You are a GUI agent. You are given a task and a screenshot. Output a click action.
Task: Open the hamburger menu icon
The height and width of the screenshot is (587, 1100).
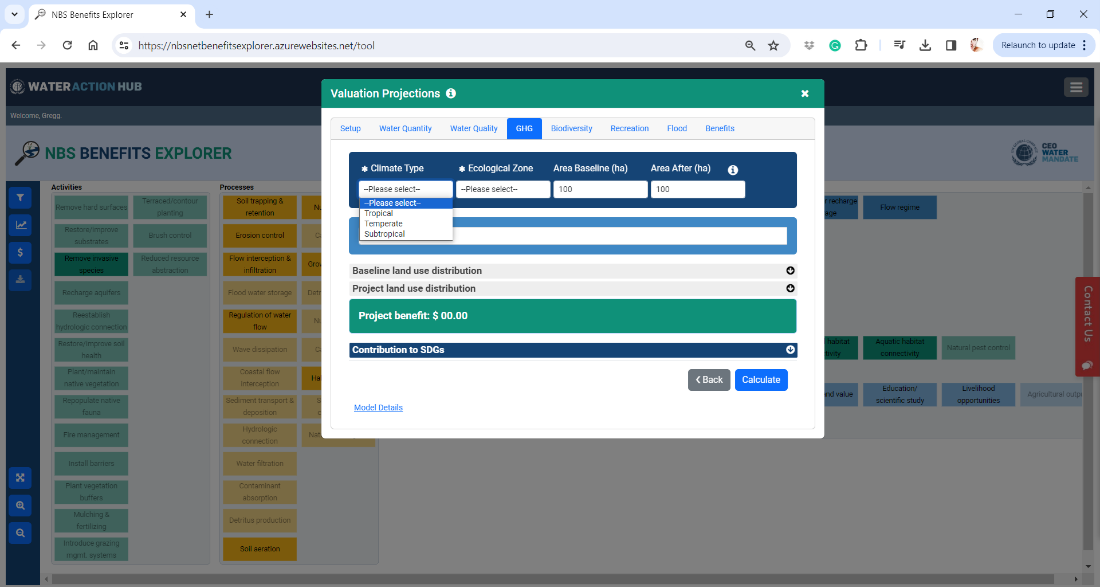(1076, 87)
